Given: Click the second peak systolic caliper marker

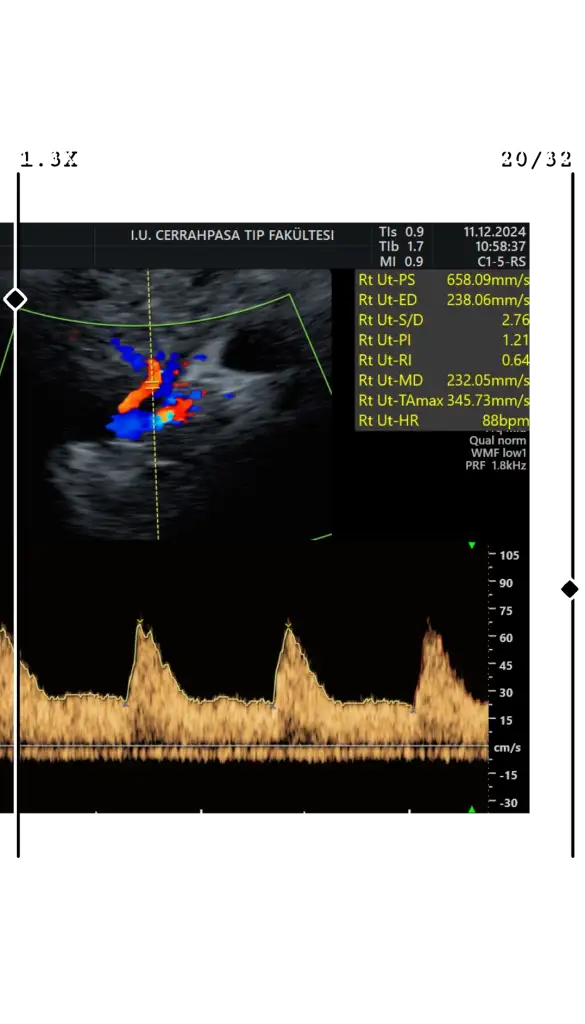Looking at the screenshot, I should [288, 625].
